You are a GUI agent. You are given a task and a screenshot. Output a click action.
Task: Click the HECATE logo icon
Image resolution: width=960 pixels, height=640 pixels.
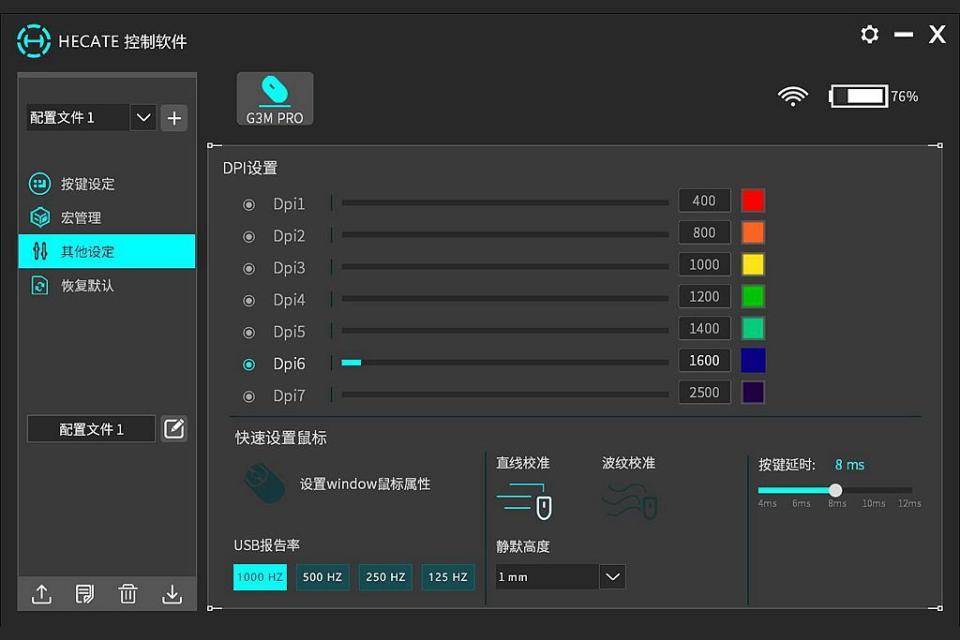[34, 41]
